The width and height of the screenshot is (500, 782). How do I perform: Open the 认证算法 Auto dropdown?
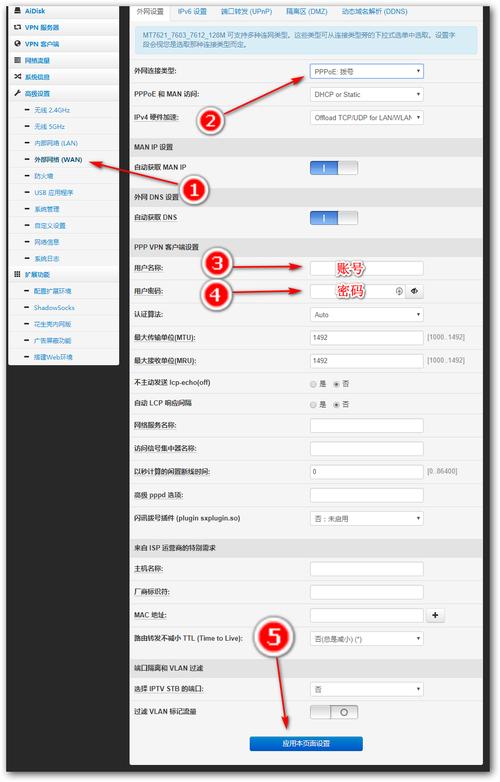(366, 315)
